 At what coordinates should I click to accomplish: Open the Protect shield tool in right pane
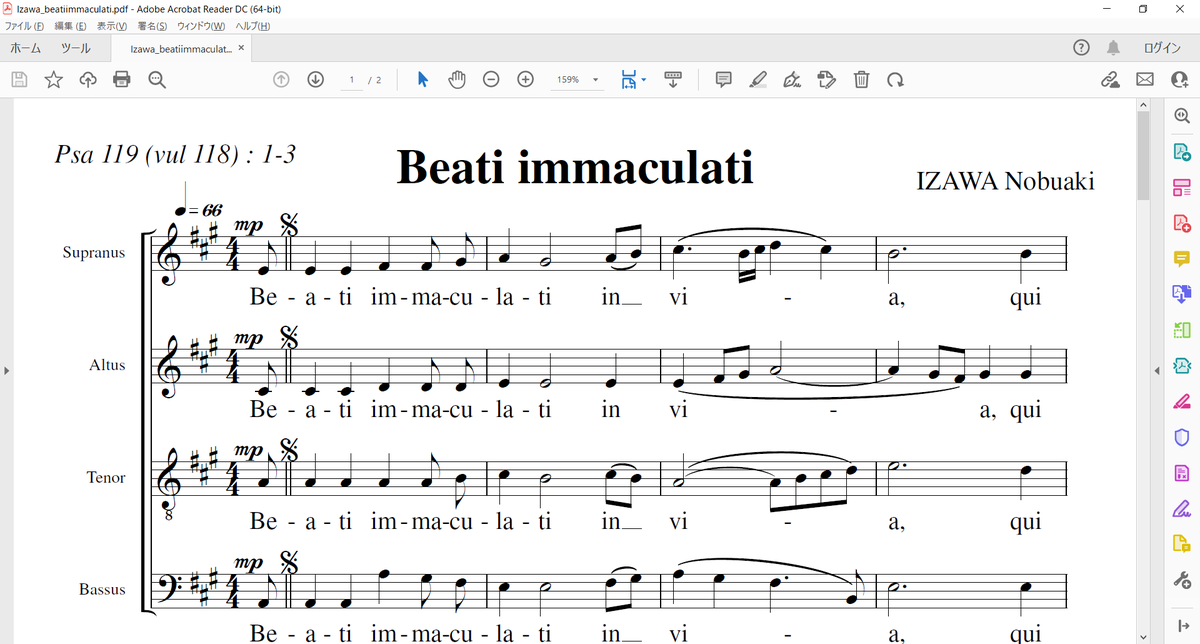[x=1181, y=437]
